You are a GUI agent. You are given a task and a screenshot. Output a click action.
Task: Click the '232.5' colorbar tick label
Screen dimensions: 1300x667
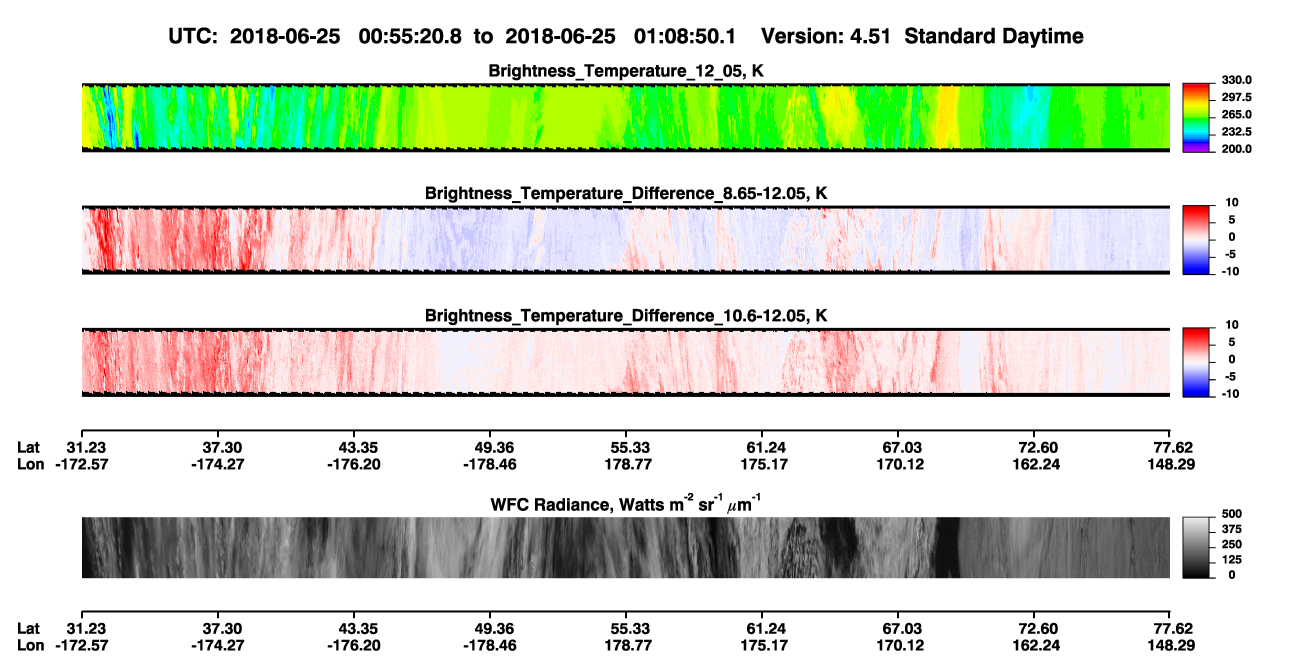[x=1238, y=131]
